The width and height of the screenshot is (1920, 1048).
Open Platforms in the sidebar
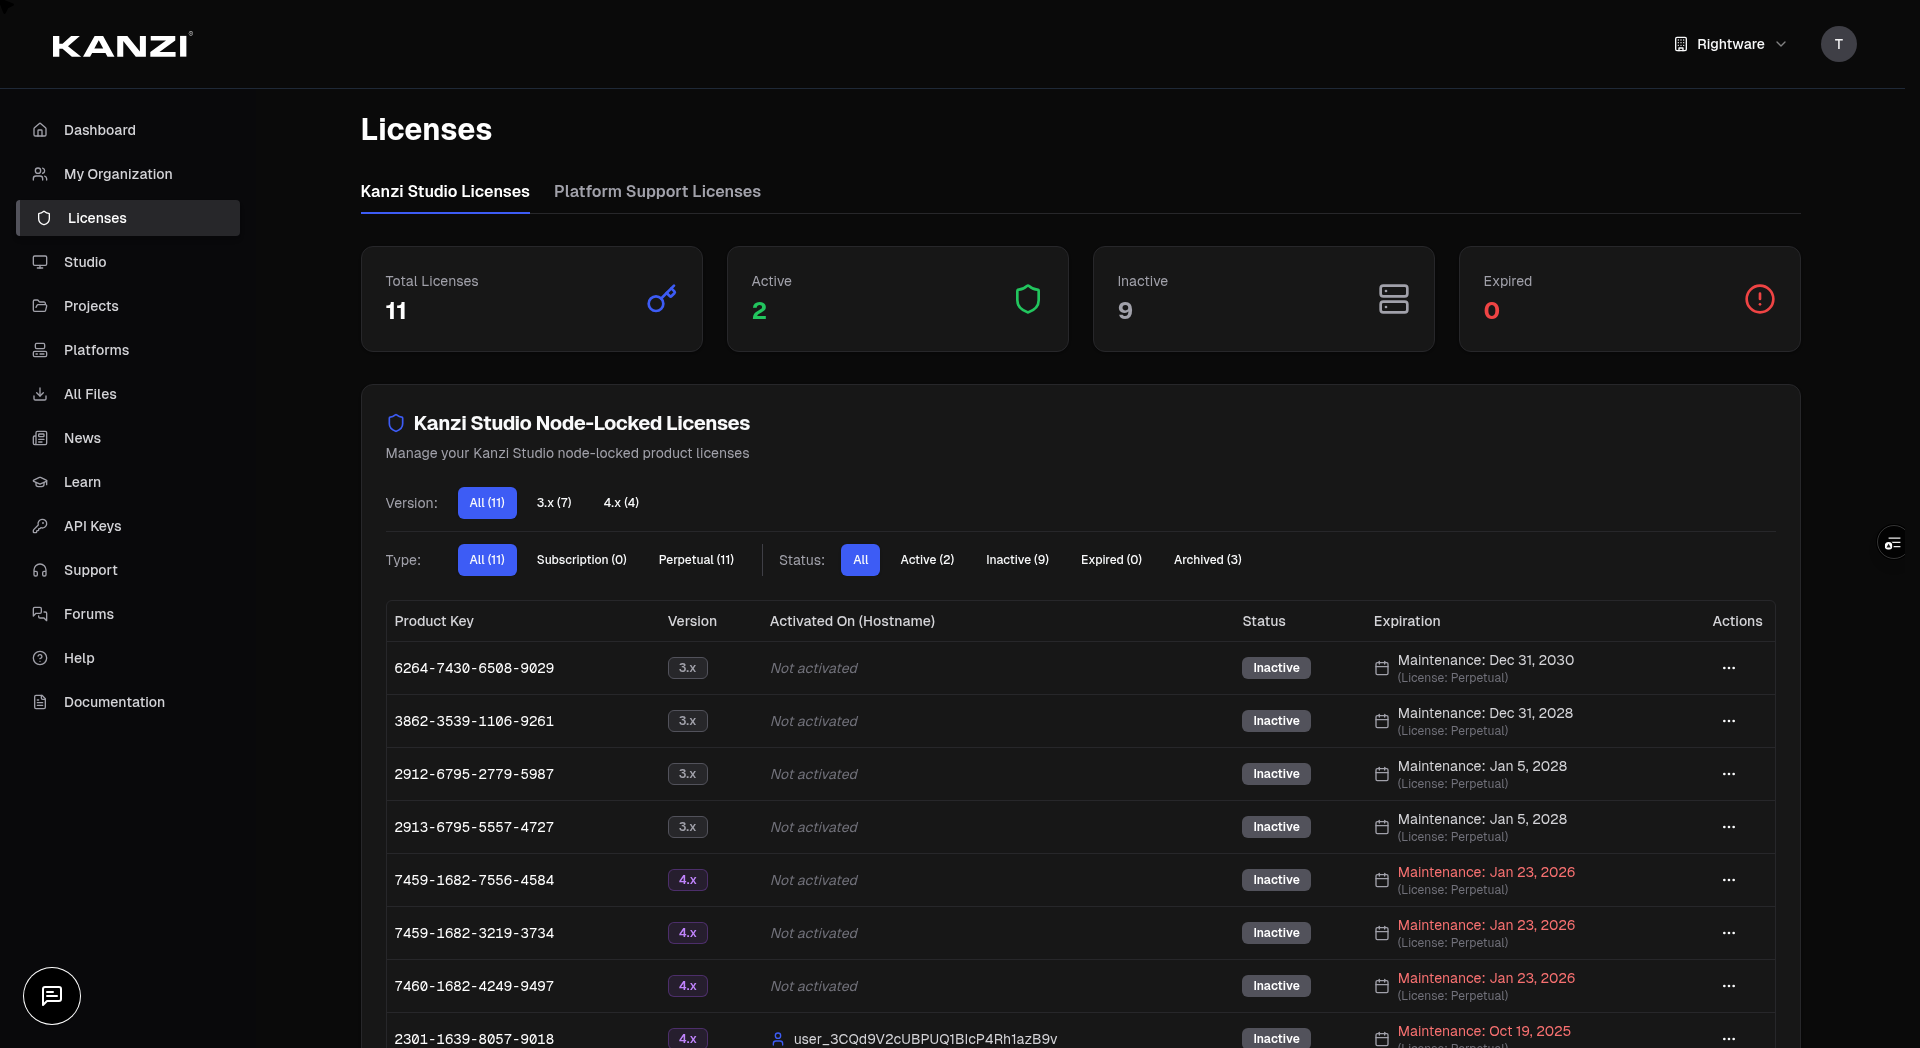click(x=128, y=350)
